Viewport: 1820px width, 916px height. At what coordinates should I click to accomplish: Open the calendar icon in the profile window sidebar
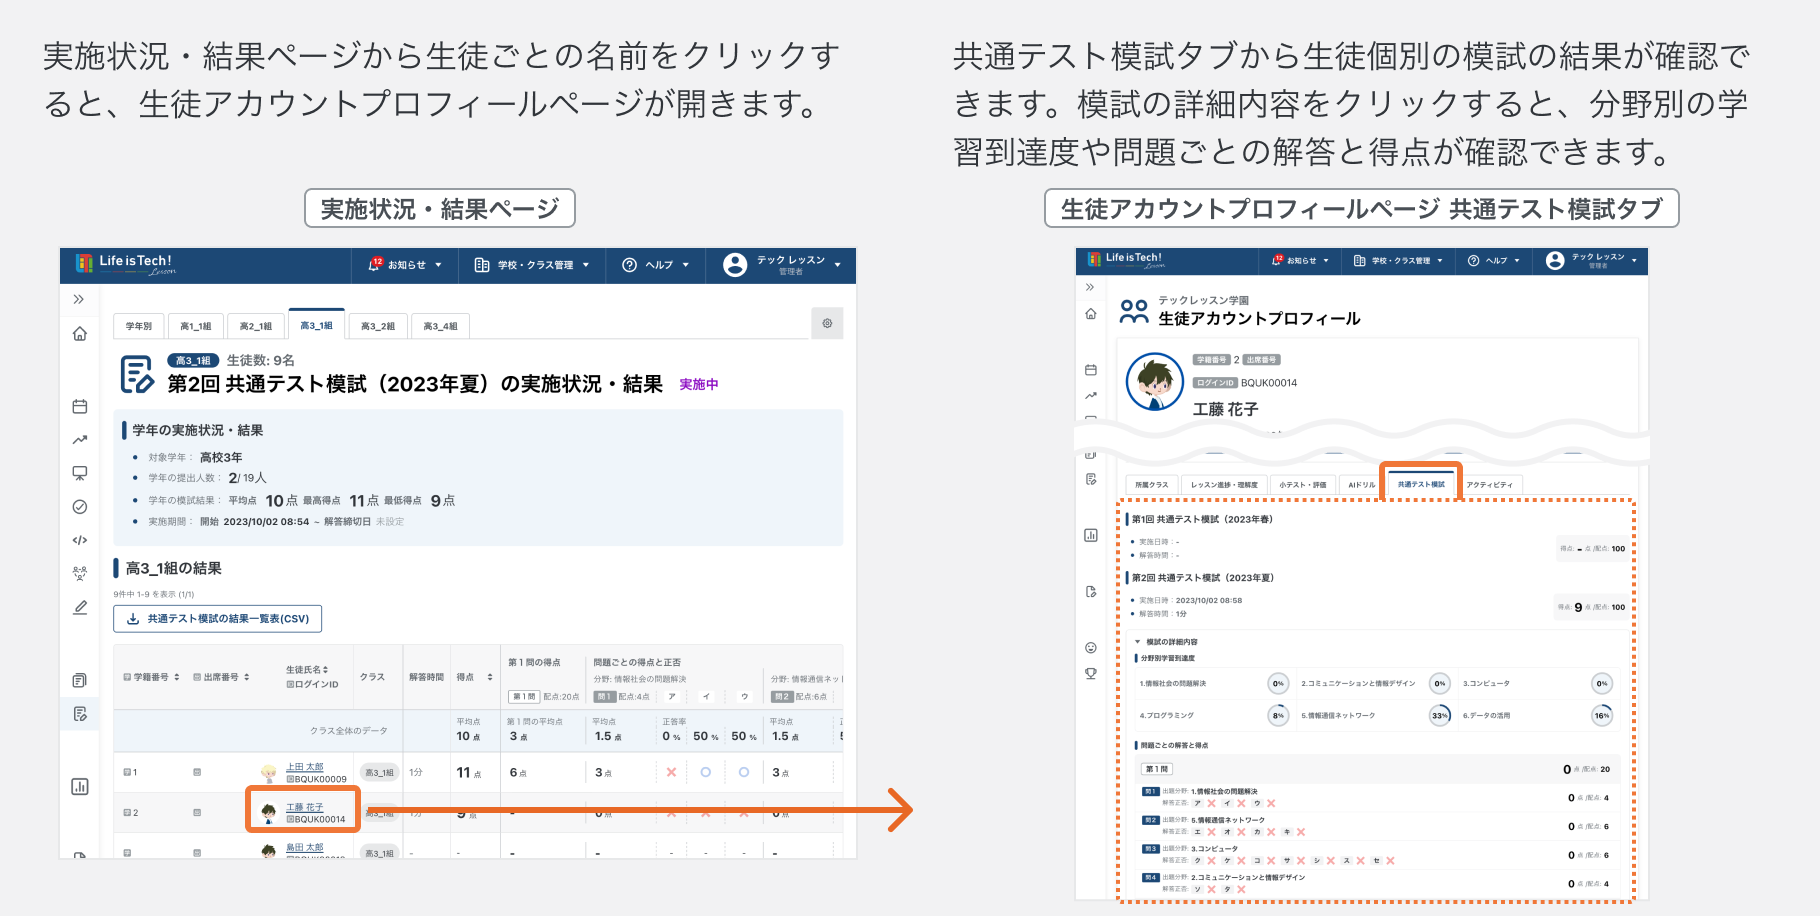(x=1091, y=370)
